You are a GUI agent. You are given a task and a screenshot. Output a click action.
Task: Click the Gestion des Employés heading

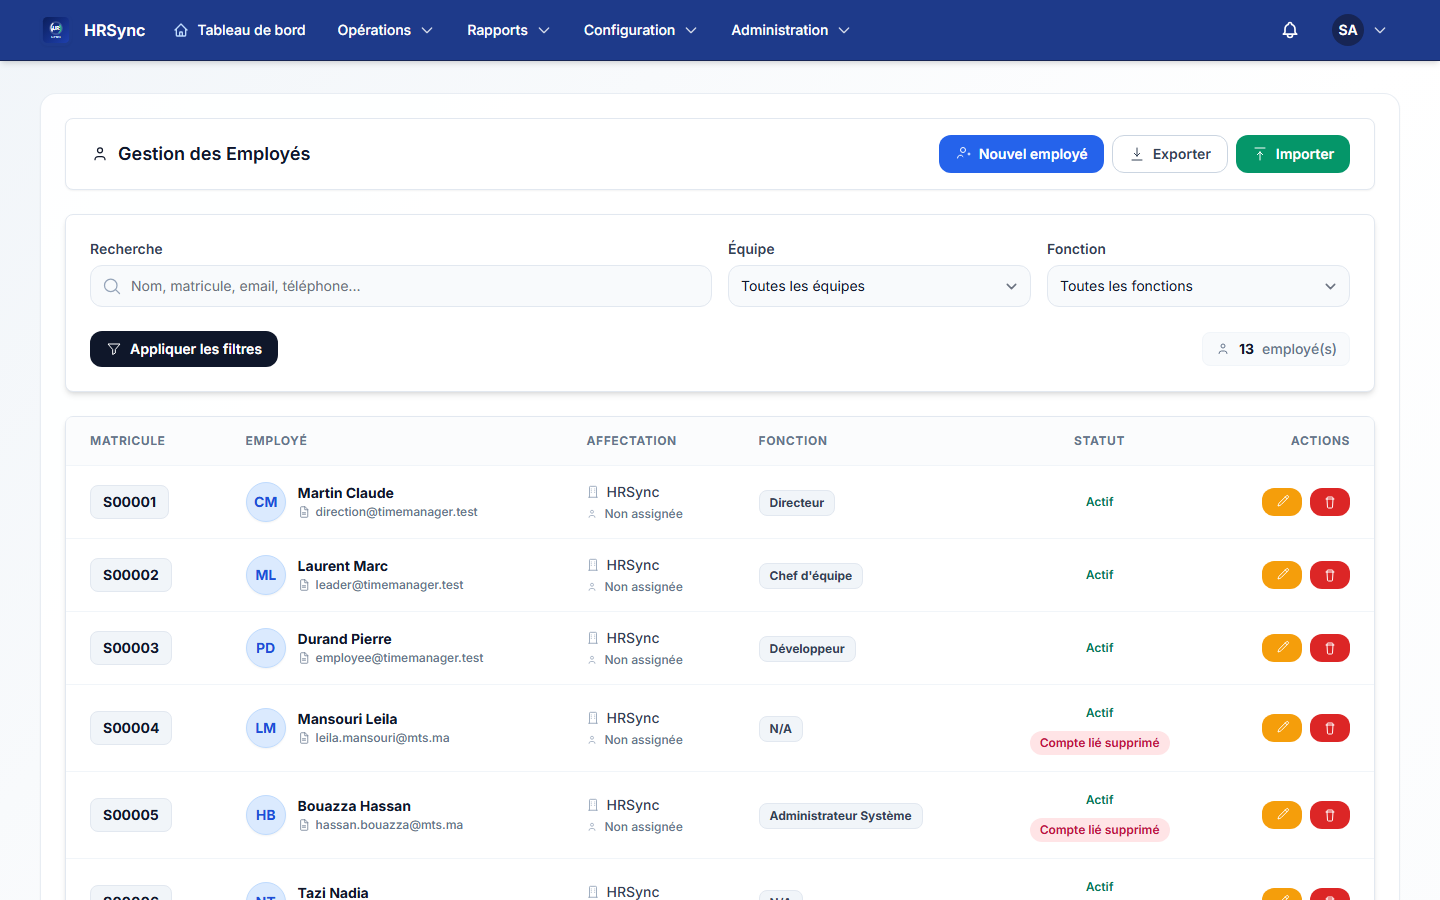[214, 154]
